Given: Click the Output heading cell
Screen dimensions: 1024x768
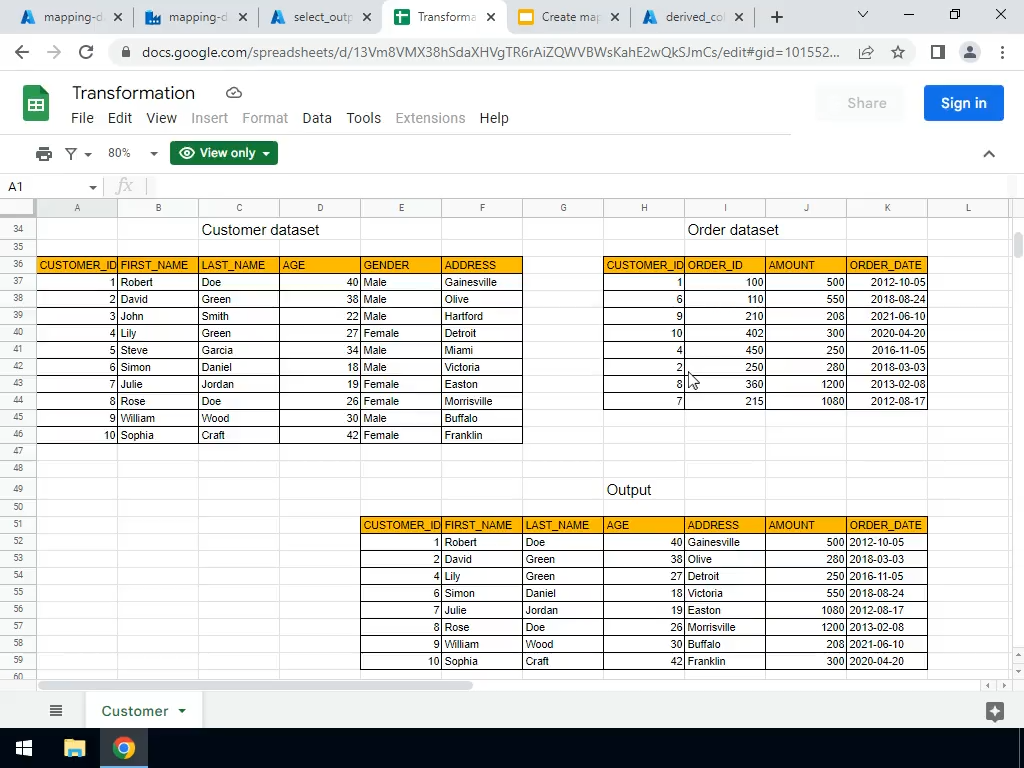Looking at the screenshot, I should [644, 490].
